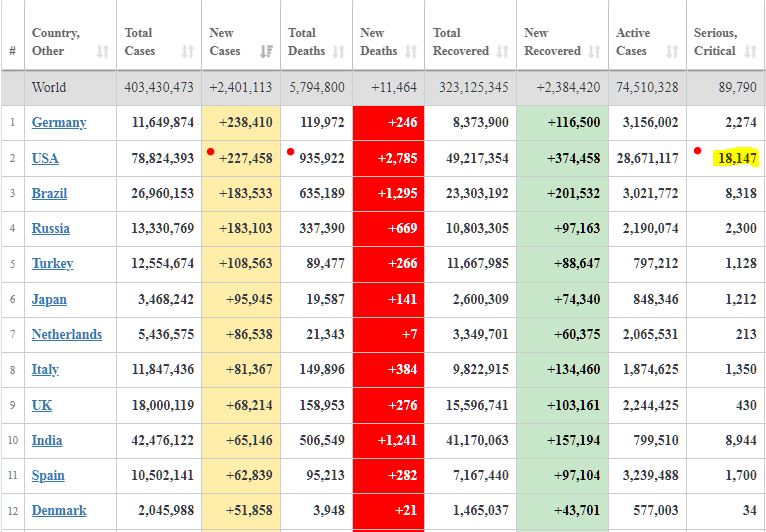Viewport: 766px width, 532px height.
Task: Select the Turkey country link
Action: (52, 263)
